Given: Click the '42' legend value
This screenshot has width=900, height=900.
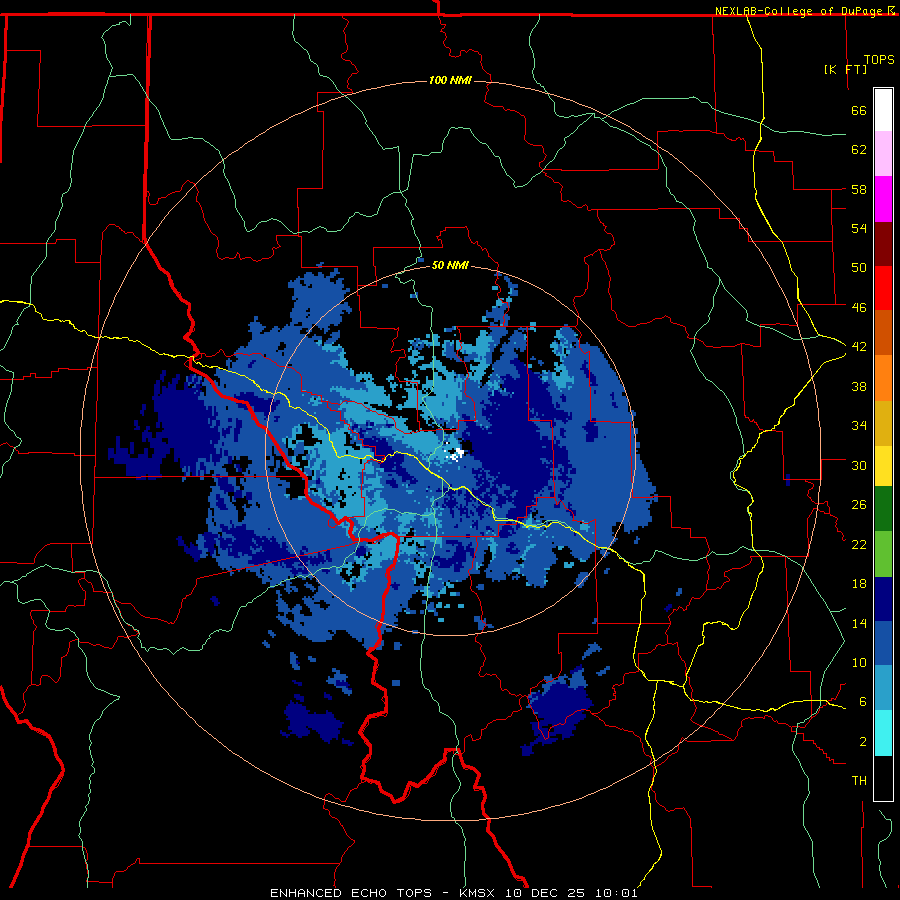Looking at the screenshot, I should click(859, 347).
